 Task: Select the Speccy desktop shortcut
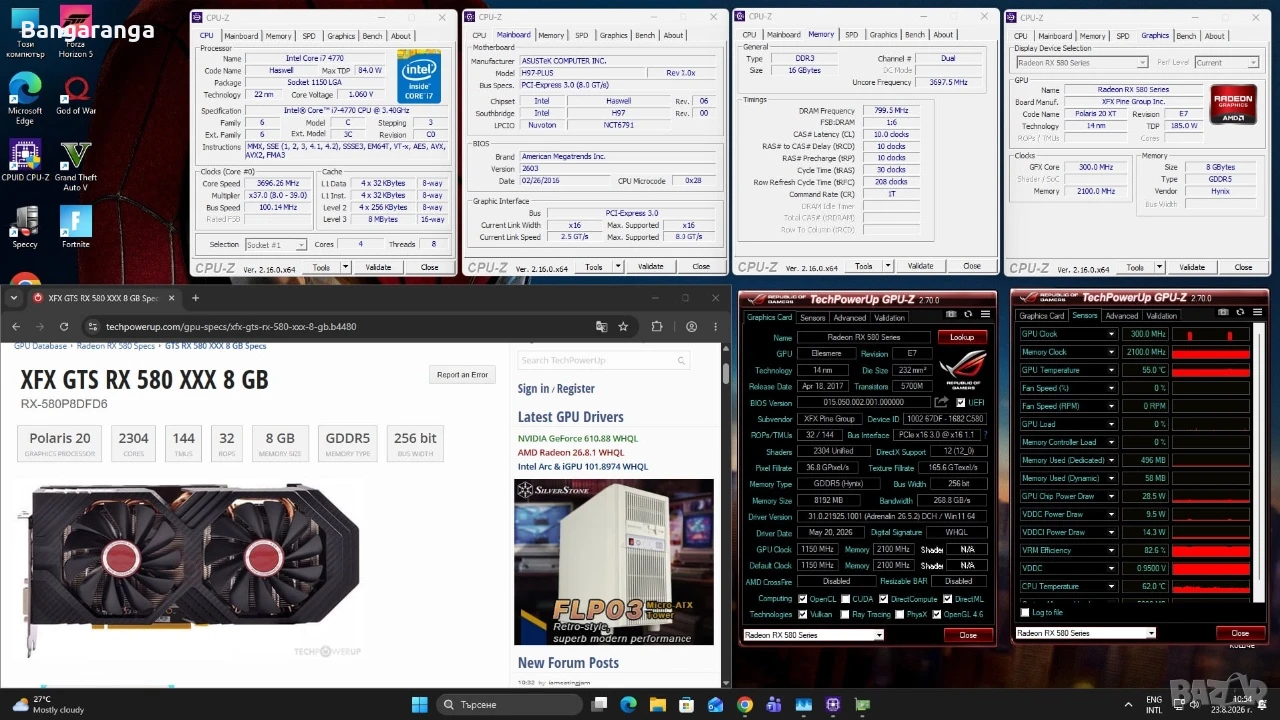[x=25, y=226]
